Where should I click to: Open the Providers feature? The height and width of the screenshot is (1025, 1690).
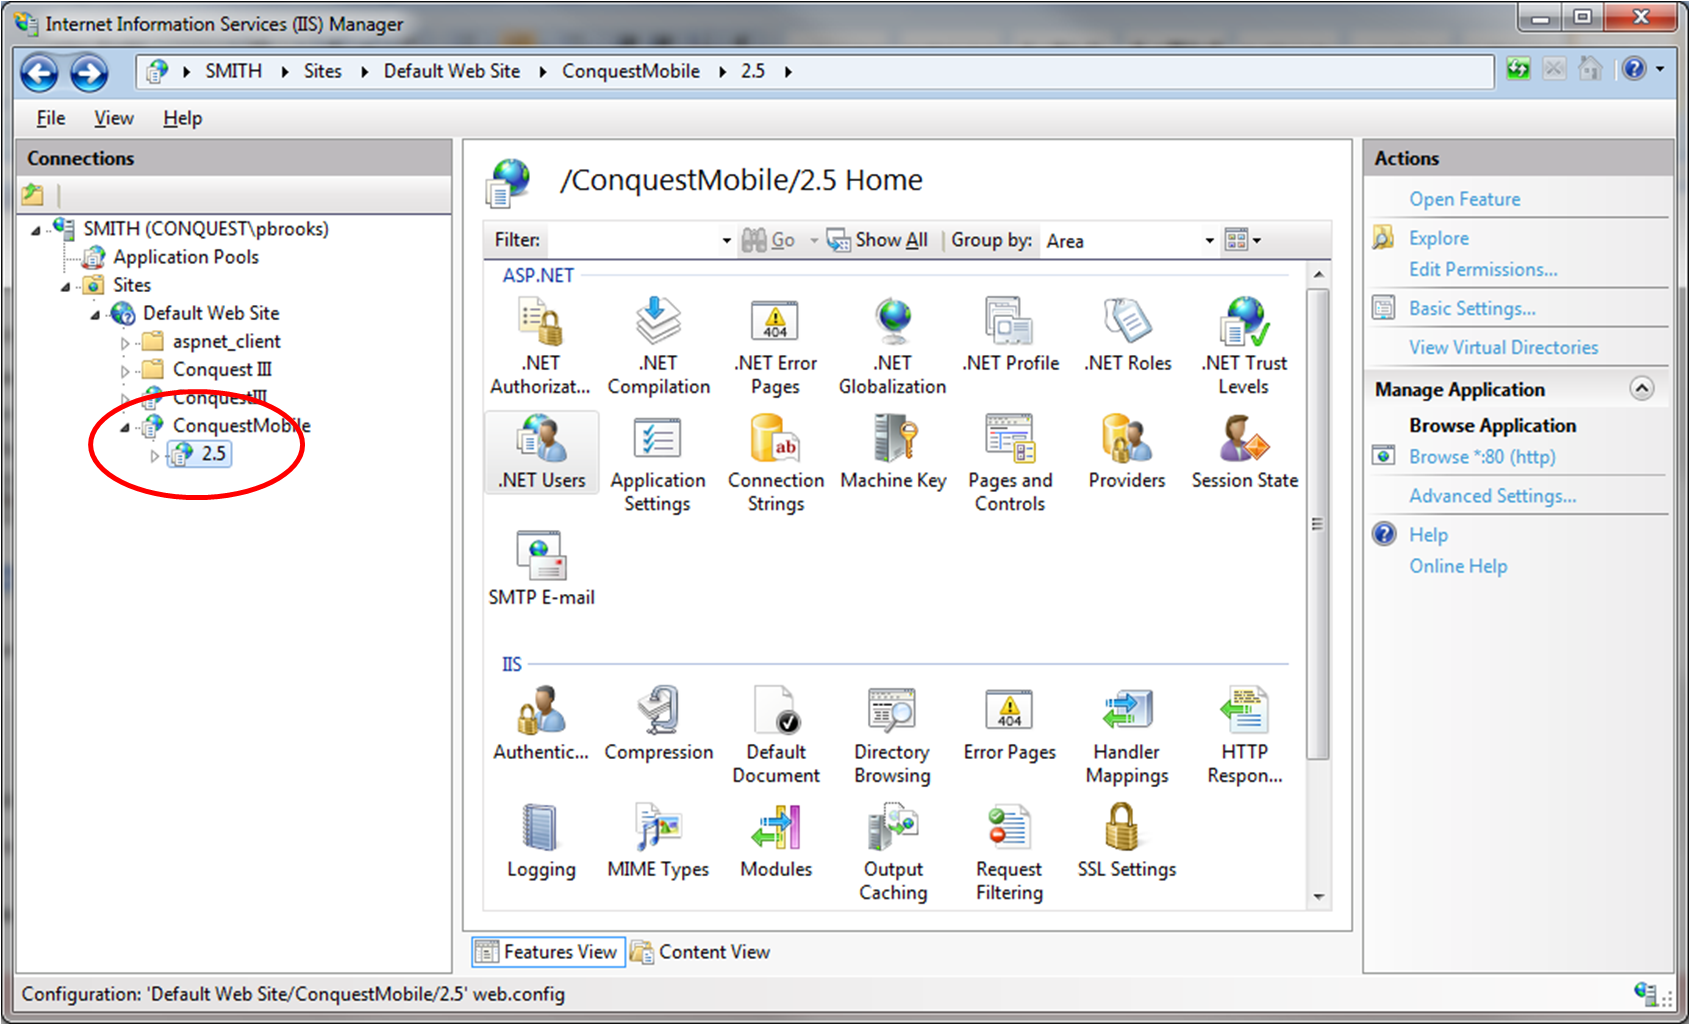point(1127,452)
